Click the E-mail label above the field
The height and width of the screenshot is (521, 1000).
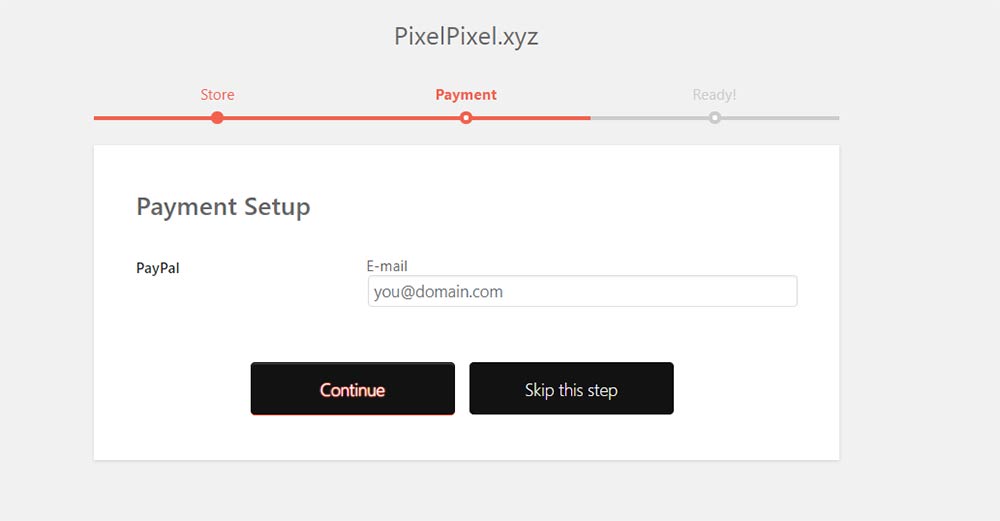point(387,266)
